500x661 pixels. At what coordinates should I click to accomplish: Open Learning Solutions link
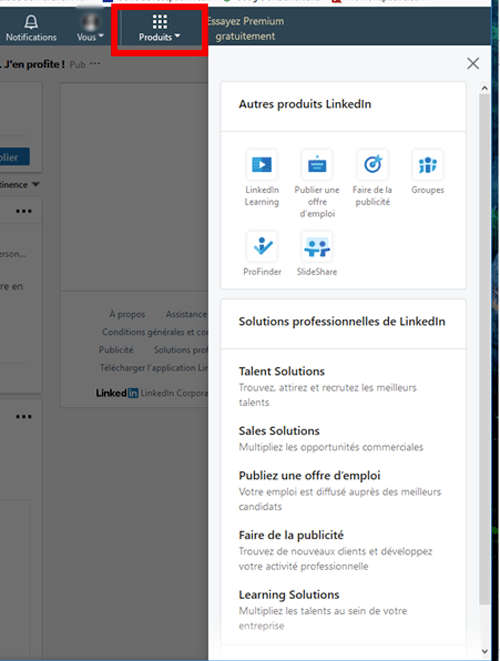click(x=289, y=594)
